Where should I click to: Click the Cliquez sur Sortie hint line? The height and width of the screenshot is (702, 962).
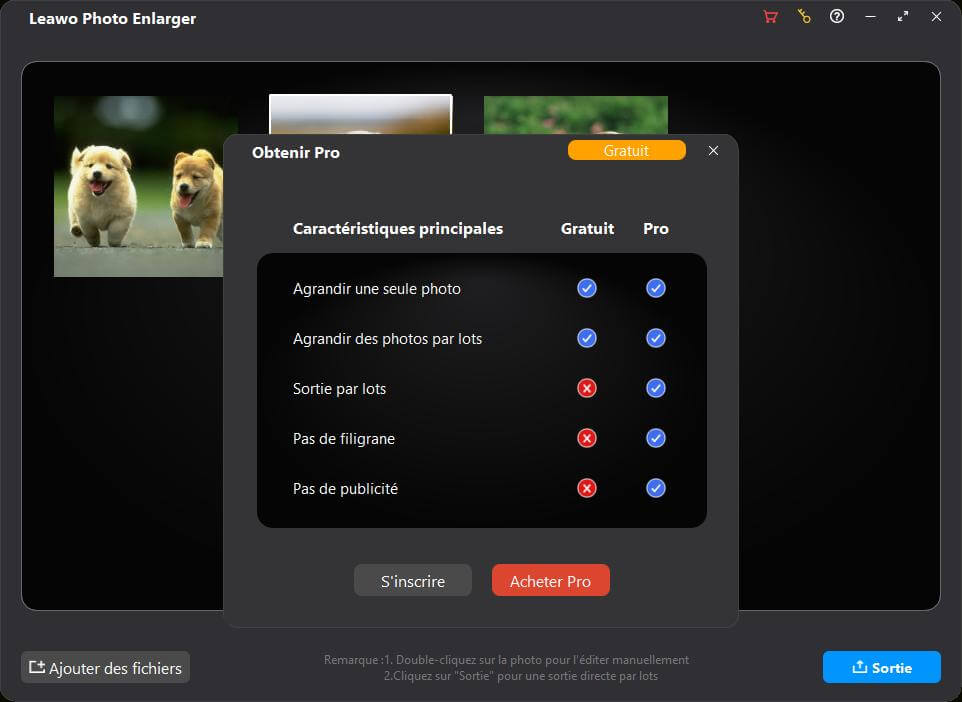point(521,676)
